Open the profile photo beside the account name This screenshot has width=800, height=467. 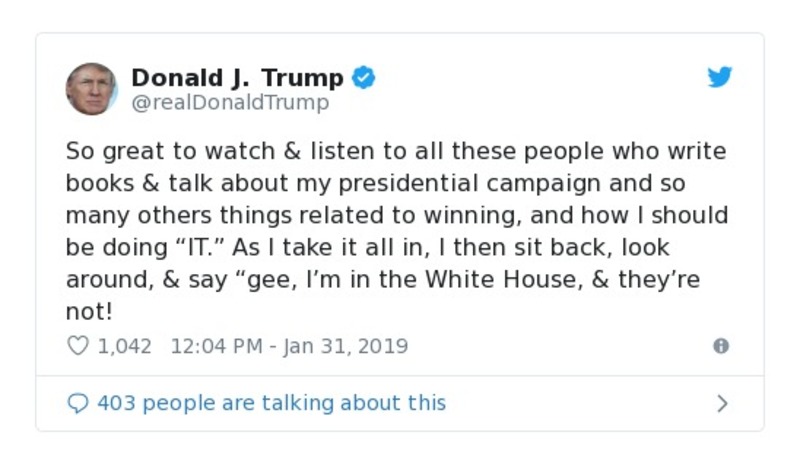(x=91, y=89)
